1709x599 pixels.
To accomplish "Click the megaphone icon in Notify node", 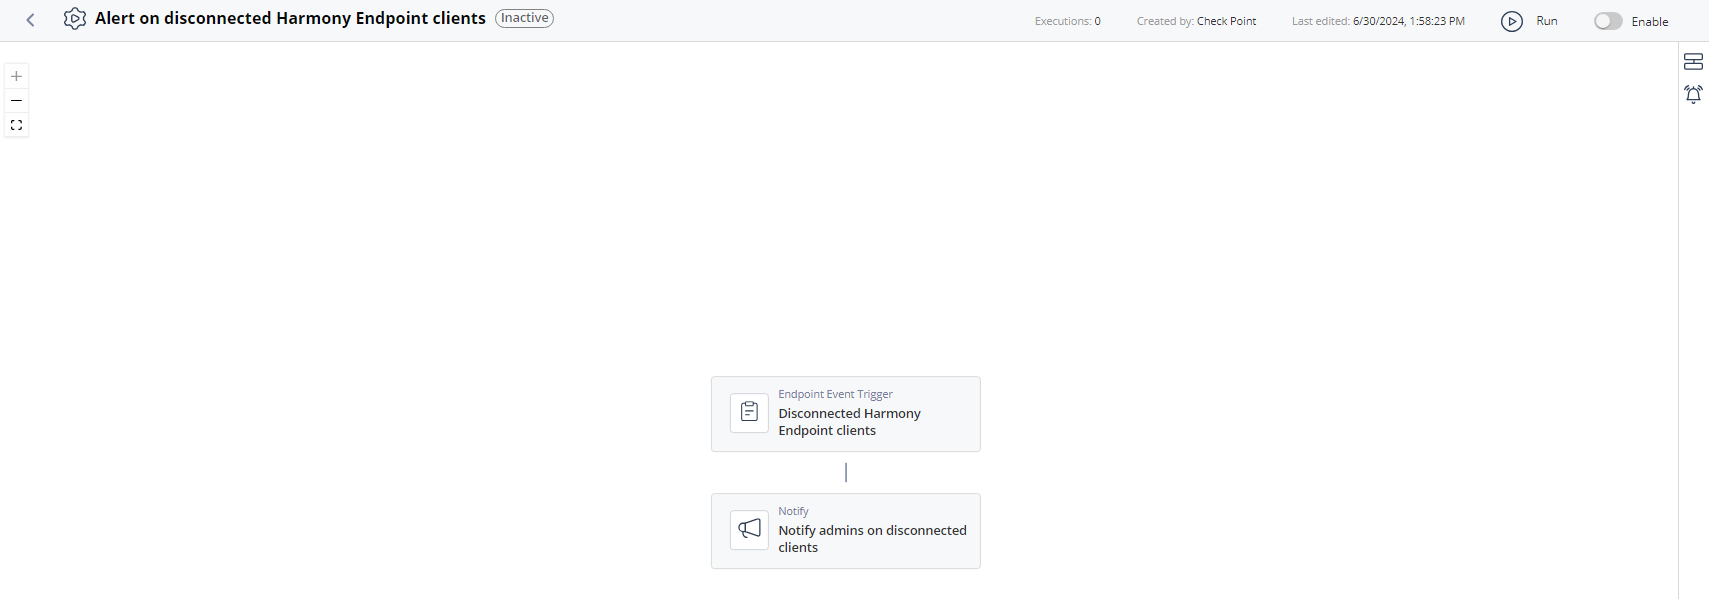I will click(749, 530).
